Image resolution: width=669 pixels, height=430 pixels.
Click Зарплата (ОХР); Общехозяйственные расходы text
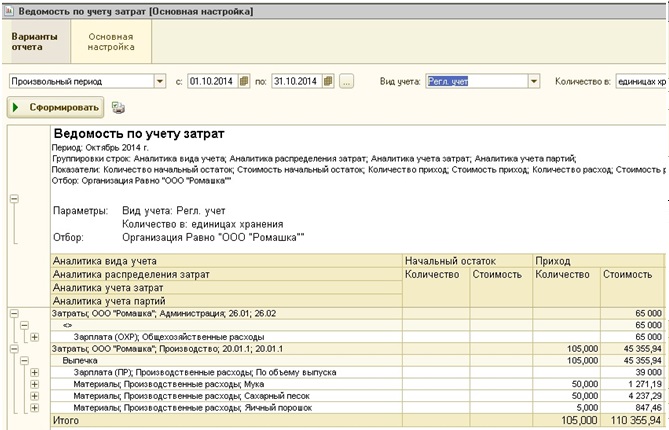pos(169,337)
